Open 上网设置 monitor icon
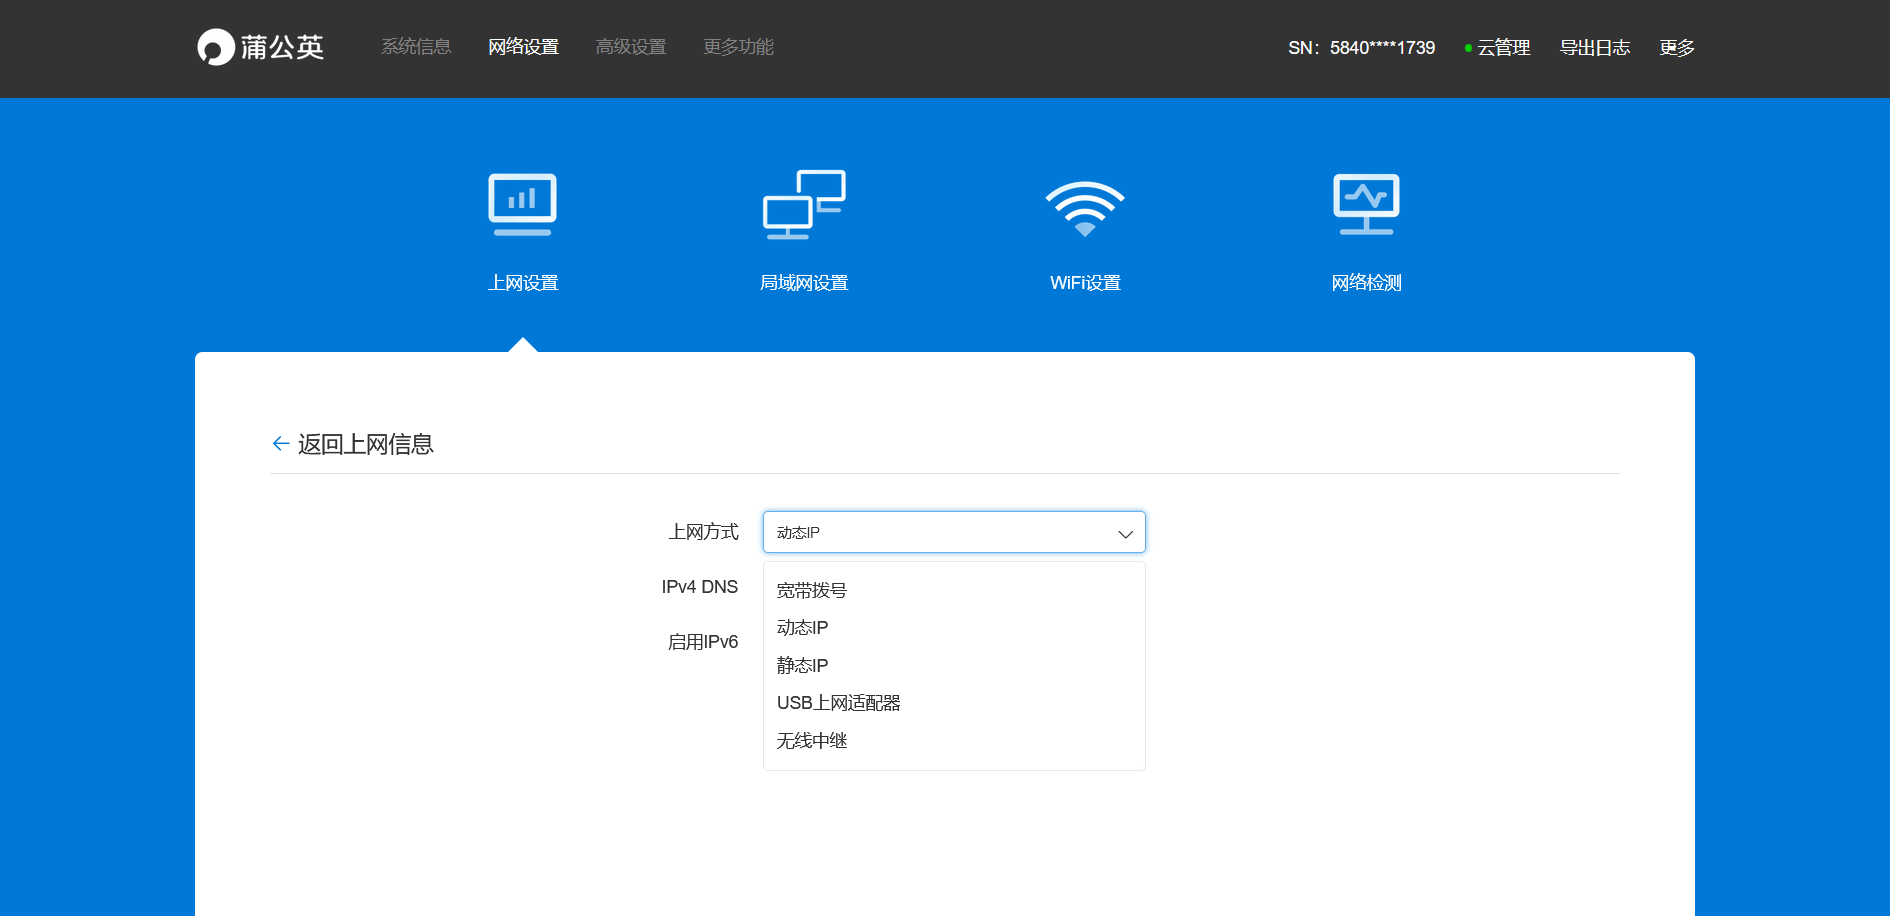 pyautogui.click(x=522, y=205)
